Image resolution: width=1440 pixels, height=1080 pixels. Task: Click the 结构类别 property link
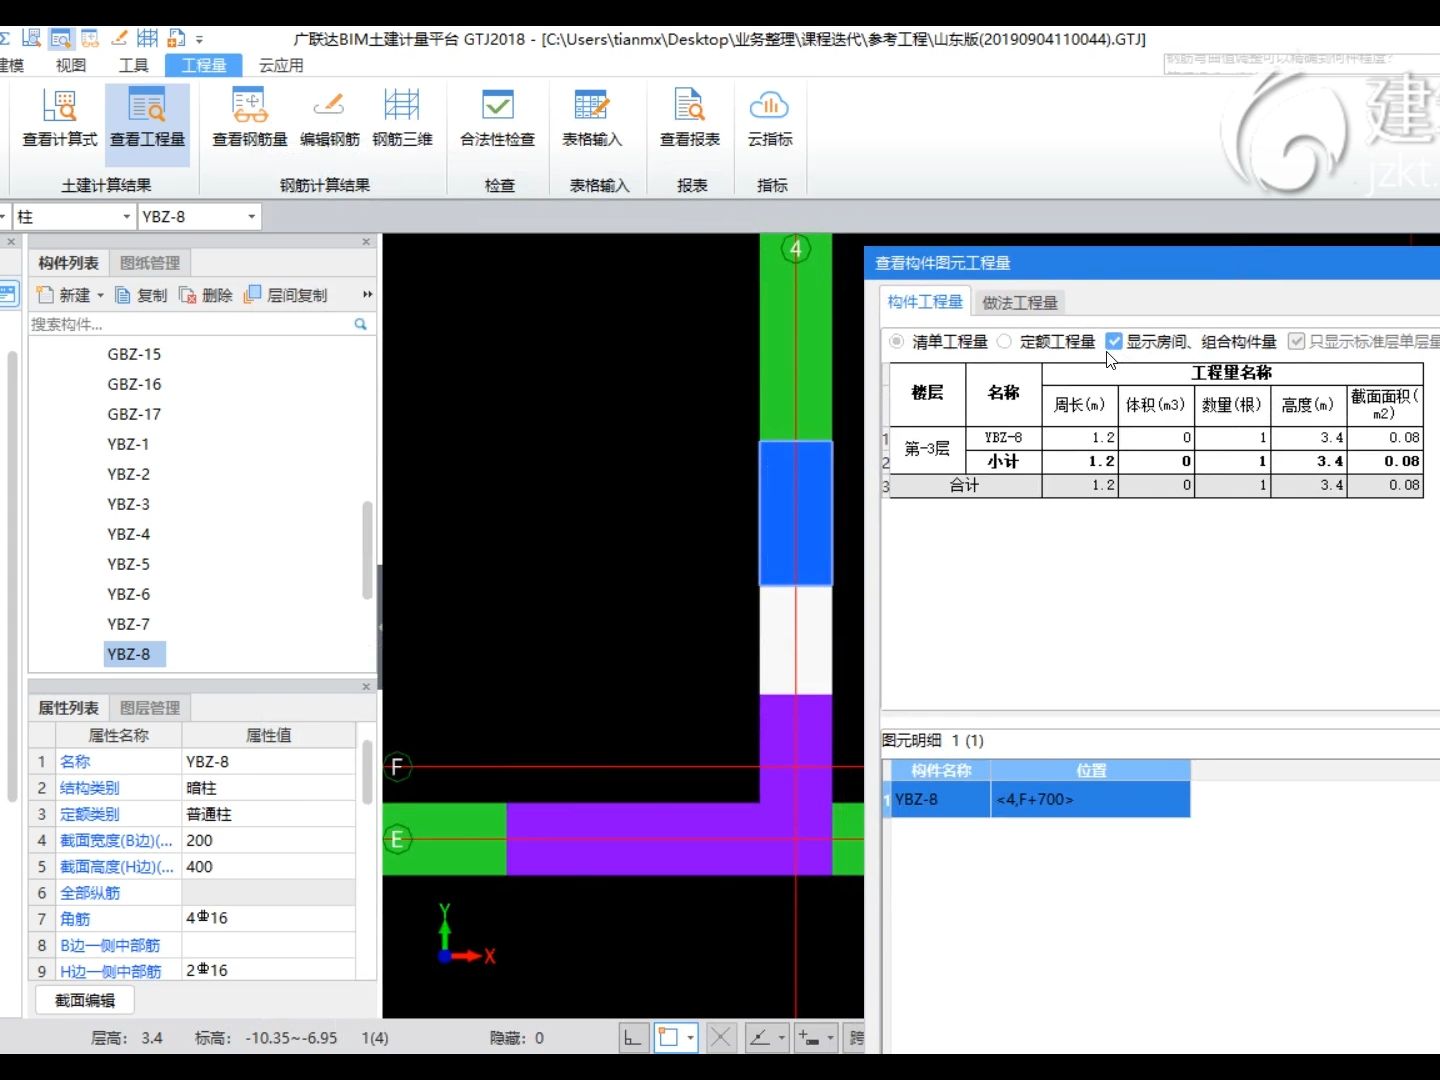point(90,788)
